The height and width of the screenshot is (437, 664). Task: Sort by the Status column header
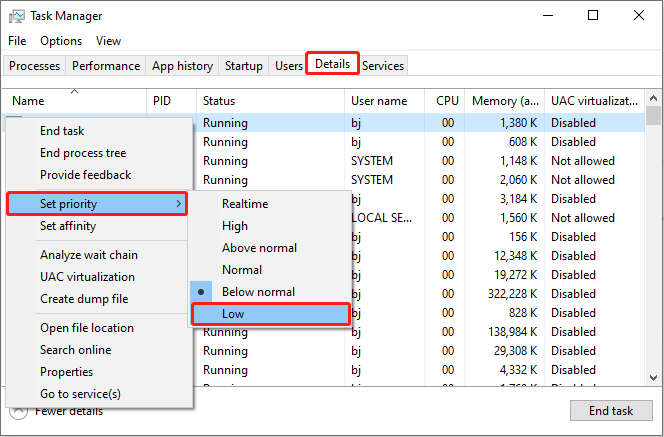[271, 101]
